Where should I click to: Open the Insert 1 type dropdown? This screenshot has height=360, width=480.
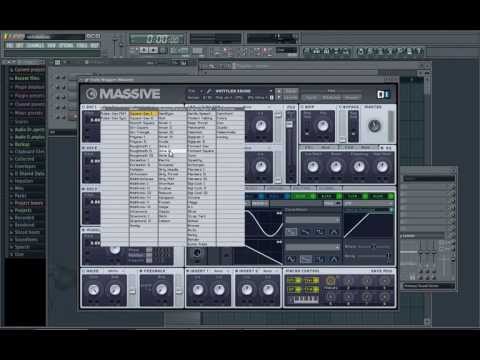pos(221,271)
